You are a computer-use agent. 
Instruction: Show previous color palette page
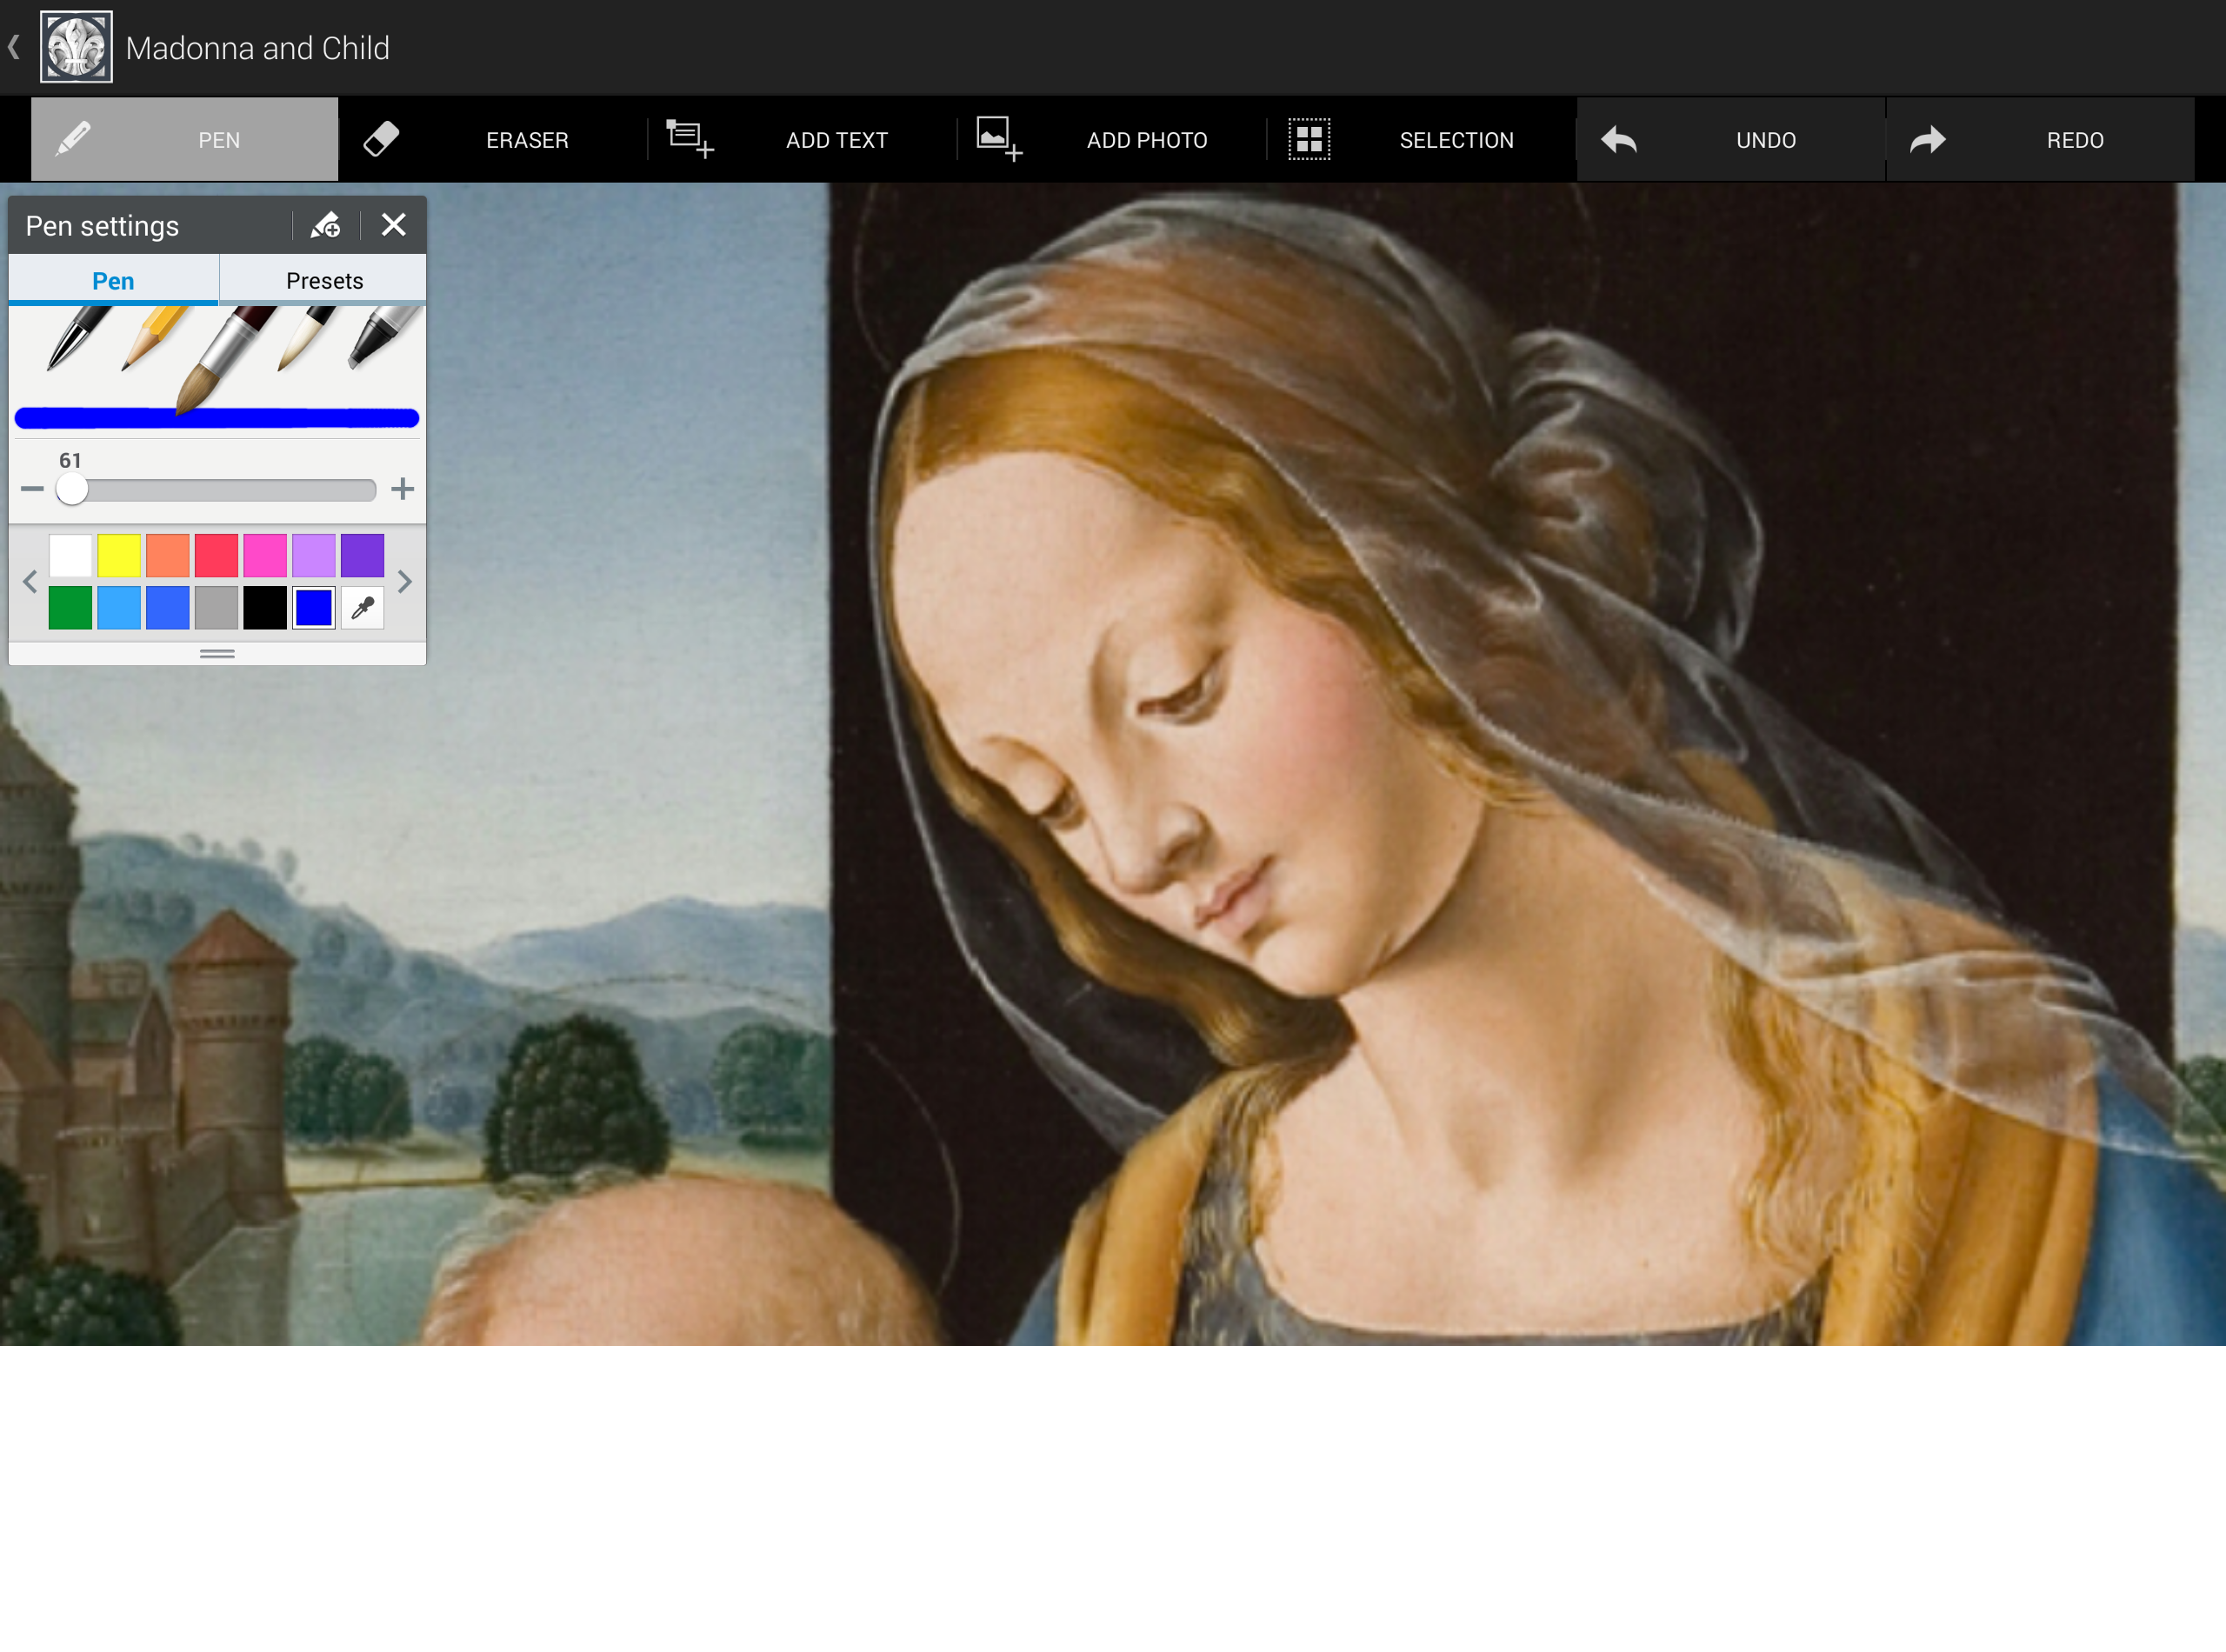point(30,582)
